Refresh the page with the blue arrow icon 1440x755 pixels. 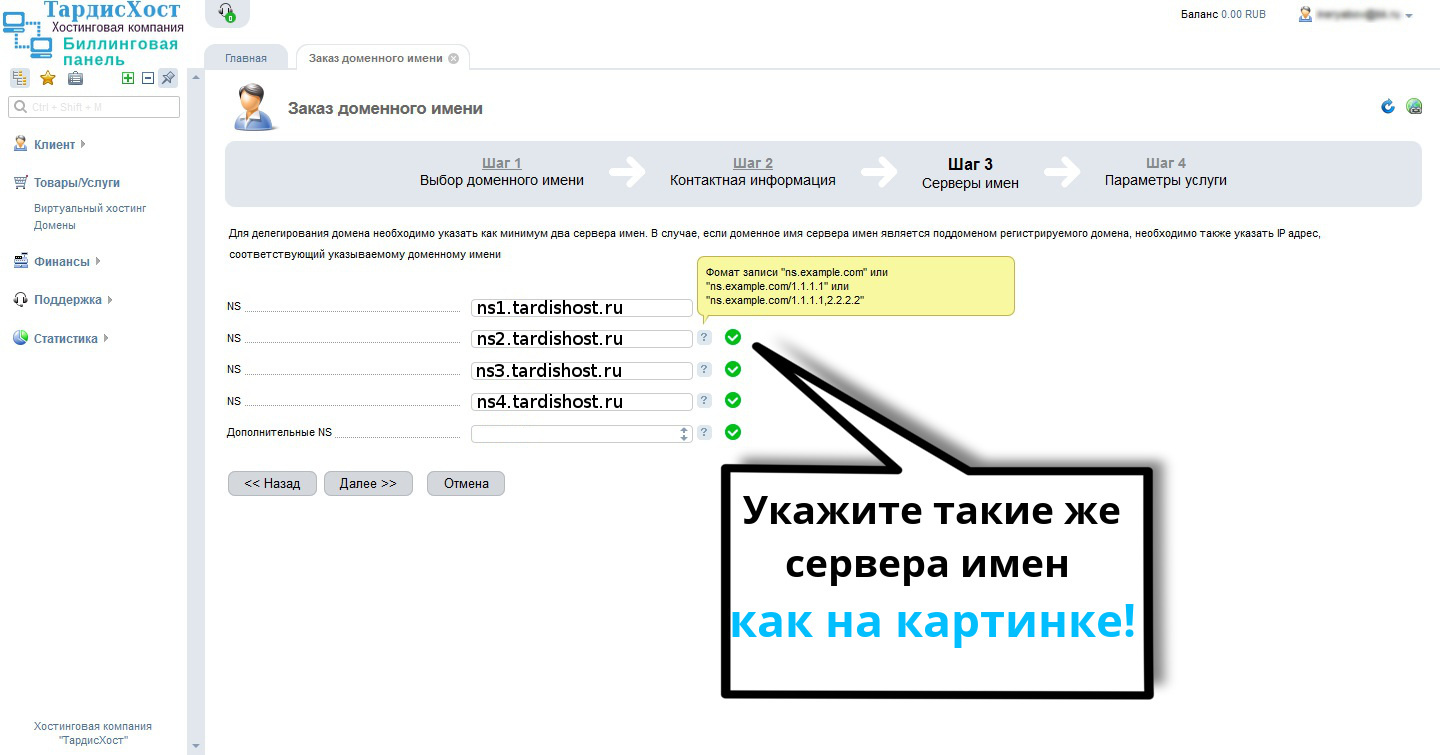coord(1388,106)
